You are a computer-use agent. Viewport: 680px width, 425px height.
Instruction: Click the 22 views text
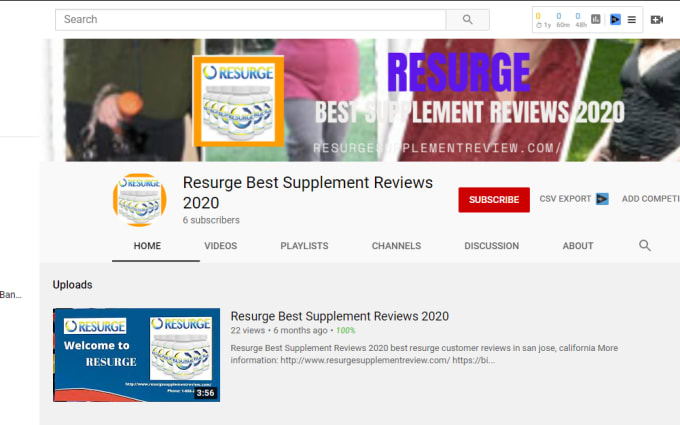(247, 330)
